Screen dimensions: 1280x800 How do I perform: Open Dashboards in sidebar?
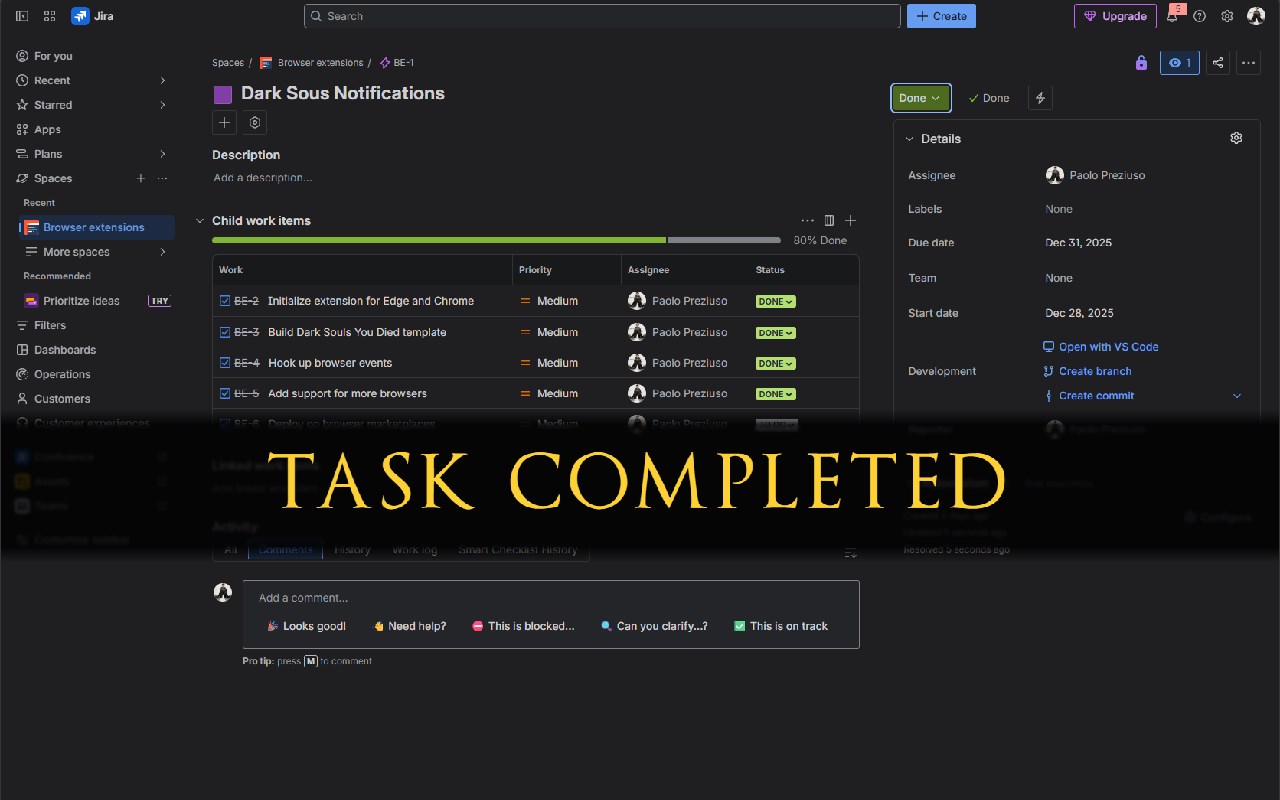[x=92, y=350]
